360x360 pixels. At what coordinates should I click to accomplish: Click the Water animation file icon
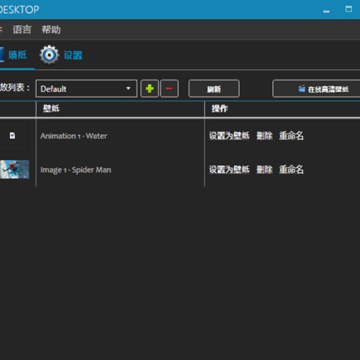point(12,136)
